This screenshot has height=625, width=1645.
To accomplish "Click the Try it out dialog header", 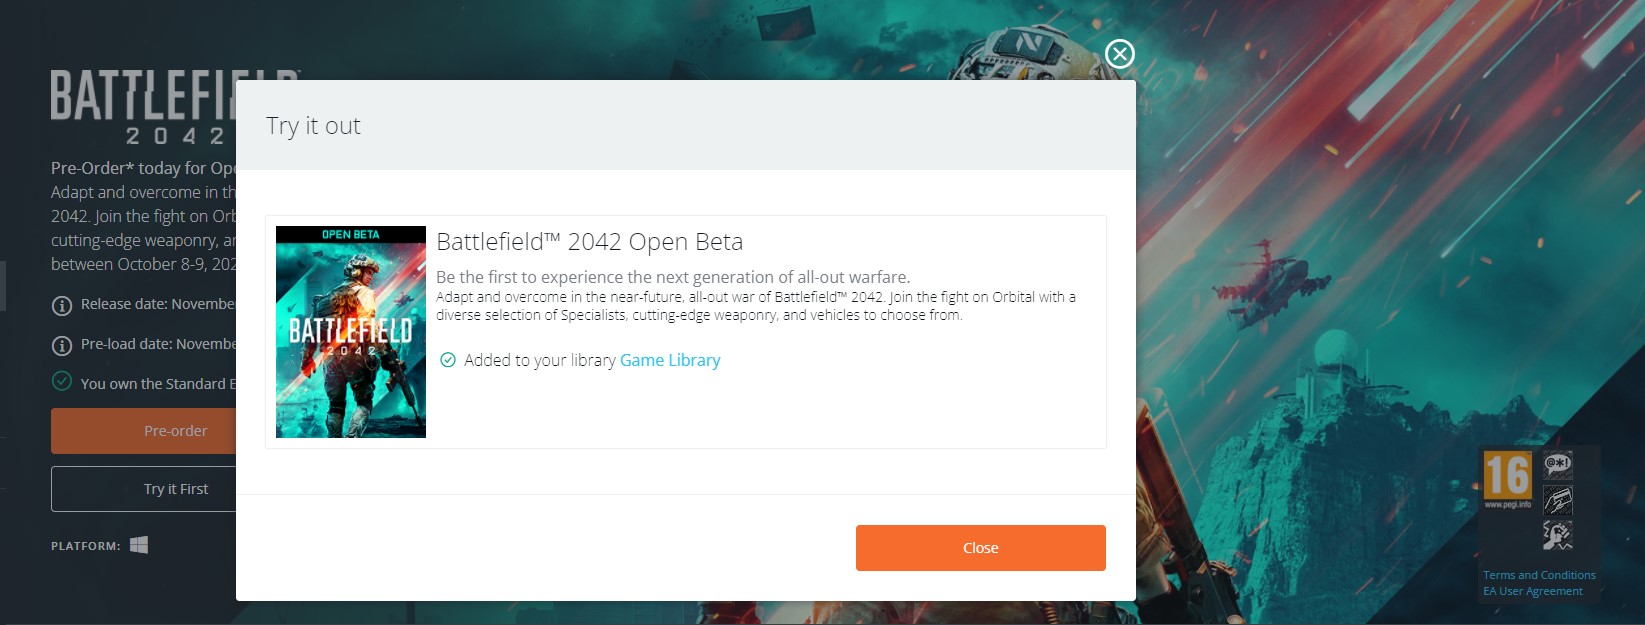I will [x=686, y=125].
